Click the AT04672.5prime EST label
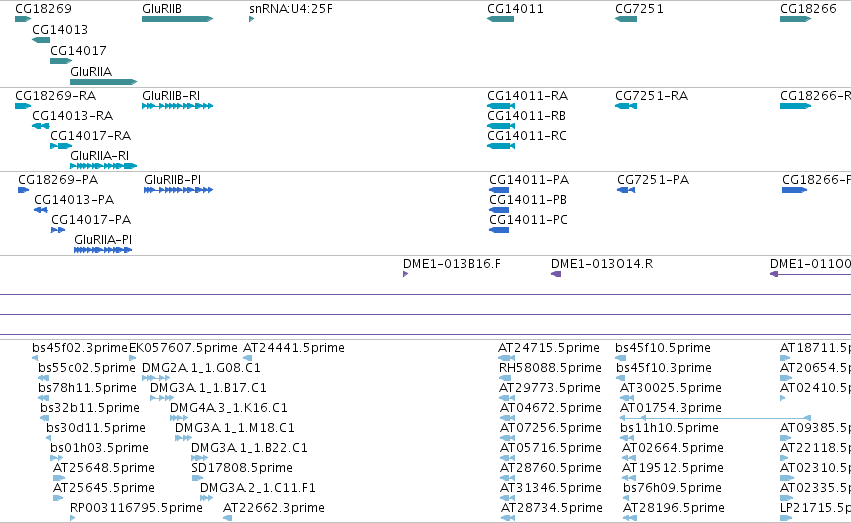This screenshot has height=523, width=851. [x=551, y=408]
